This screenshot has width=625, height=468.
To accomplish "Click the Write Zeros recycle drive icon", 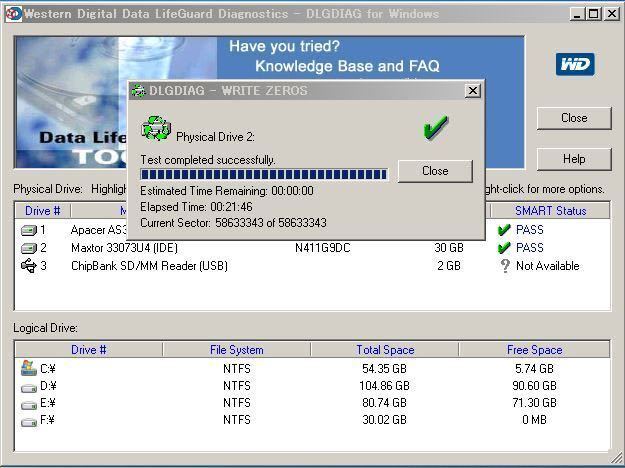I will [x=156, y=128].
